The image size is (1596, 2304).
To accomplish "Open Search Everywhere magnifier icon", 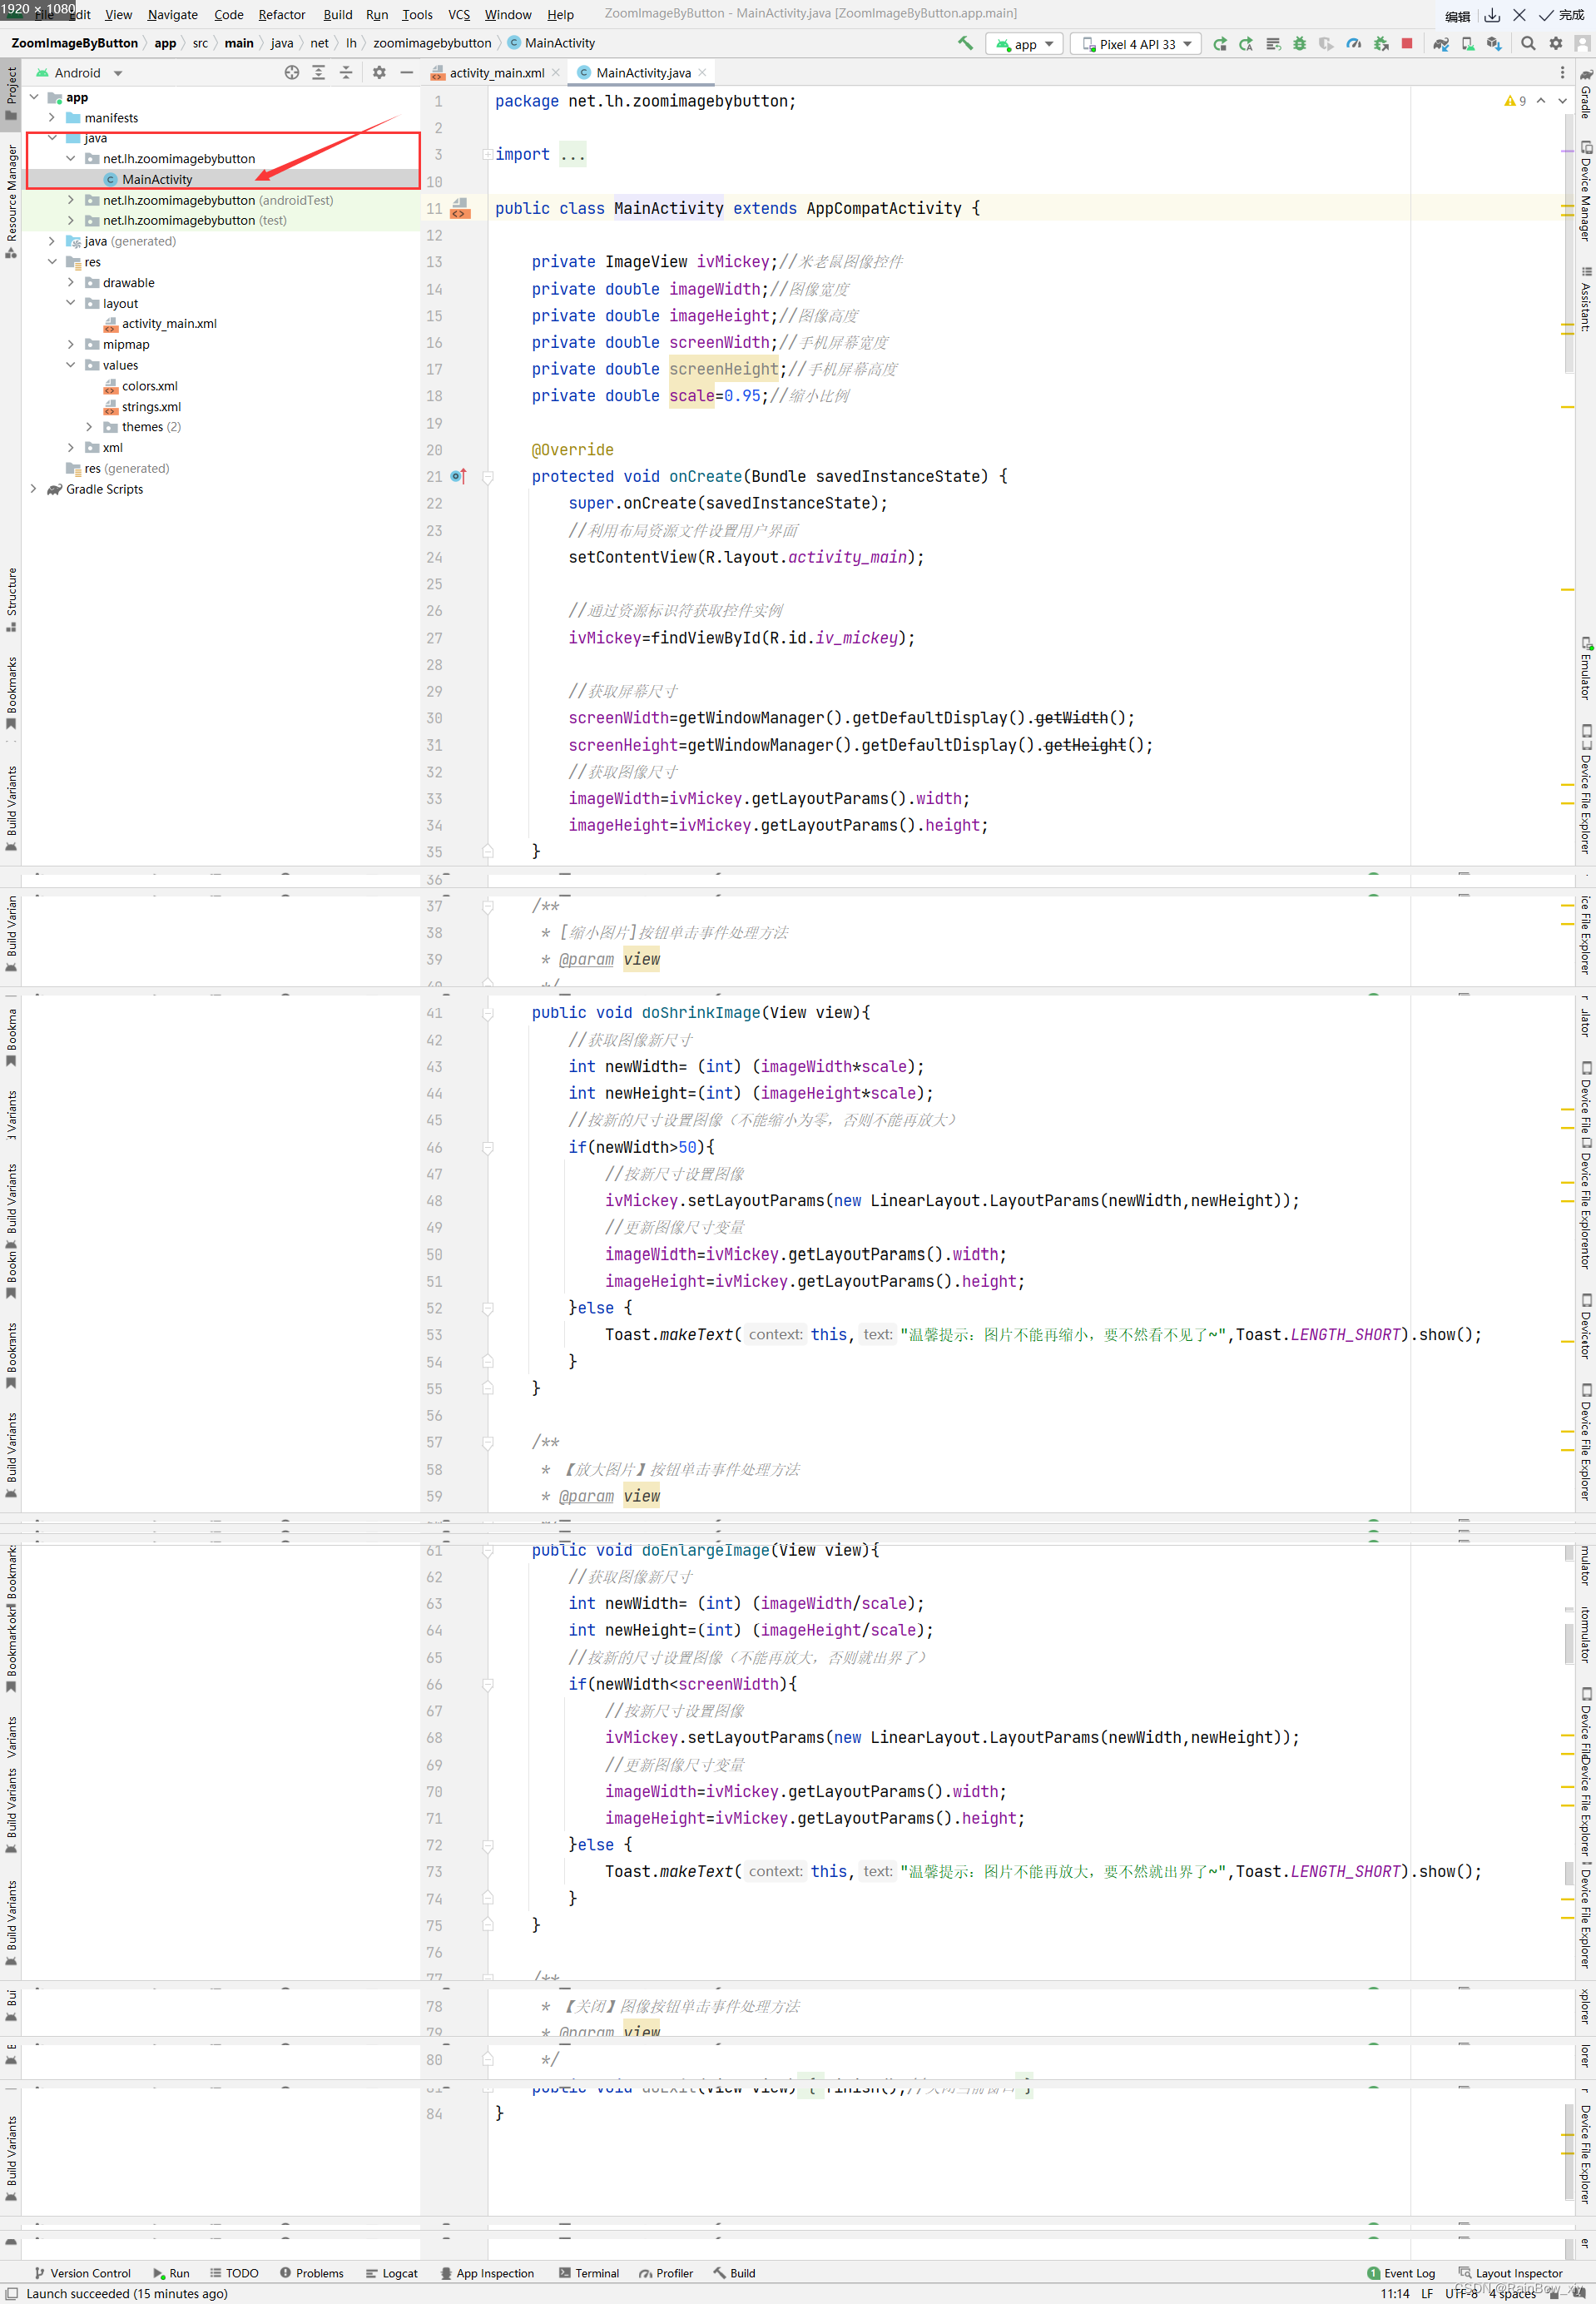I will click(x=1529, y=43).
